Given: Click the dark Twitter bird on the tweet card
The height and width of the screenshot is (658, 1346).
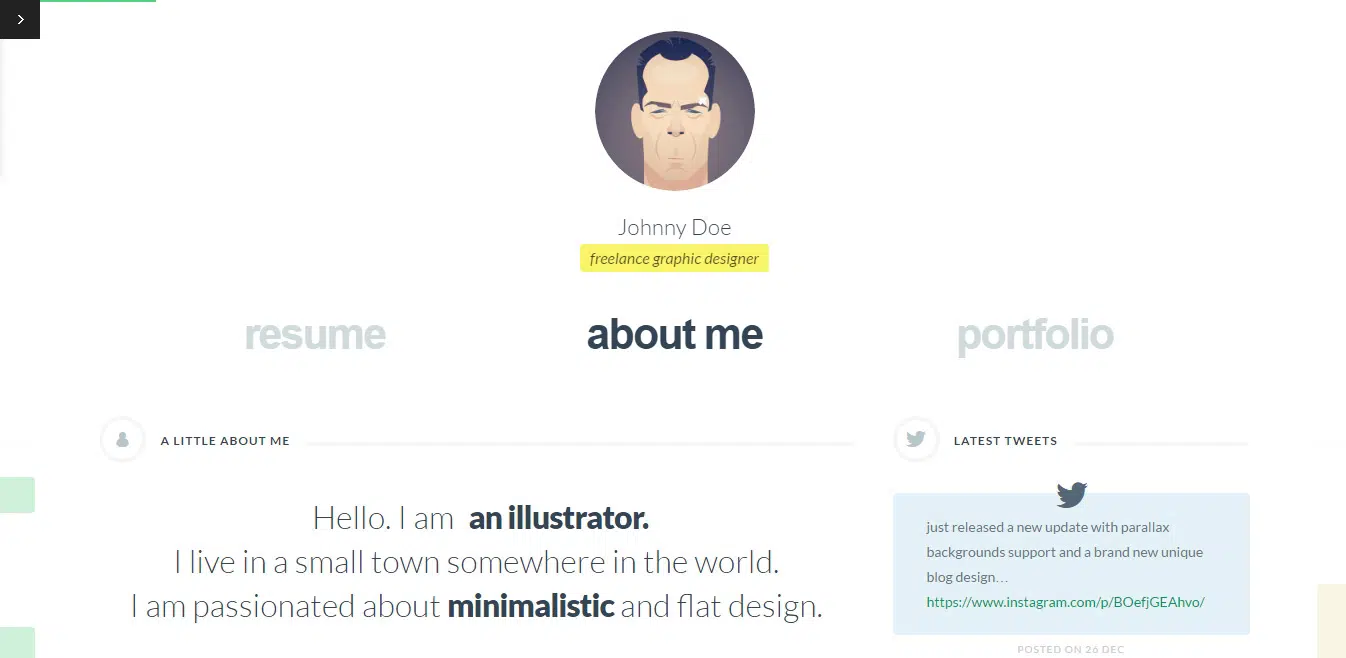Looking at the screenshot, I should pos(1071,494).
